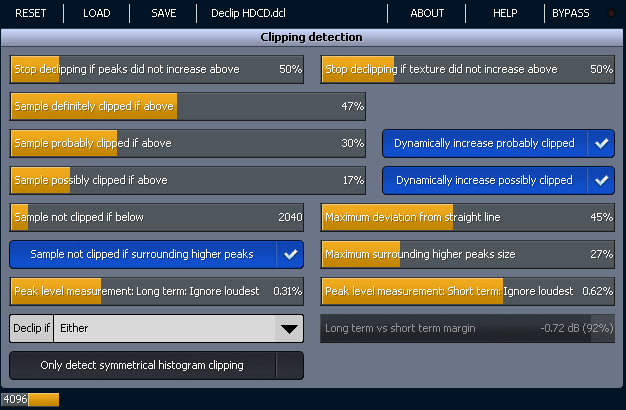The width and height of the screenshot is (626, 410).
Task: Click the Clipping detection panel header
Action: (x=311, y=37)
